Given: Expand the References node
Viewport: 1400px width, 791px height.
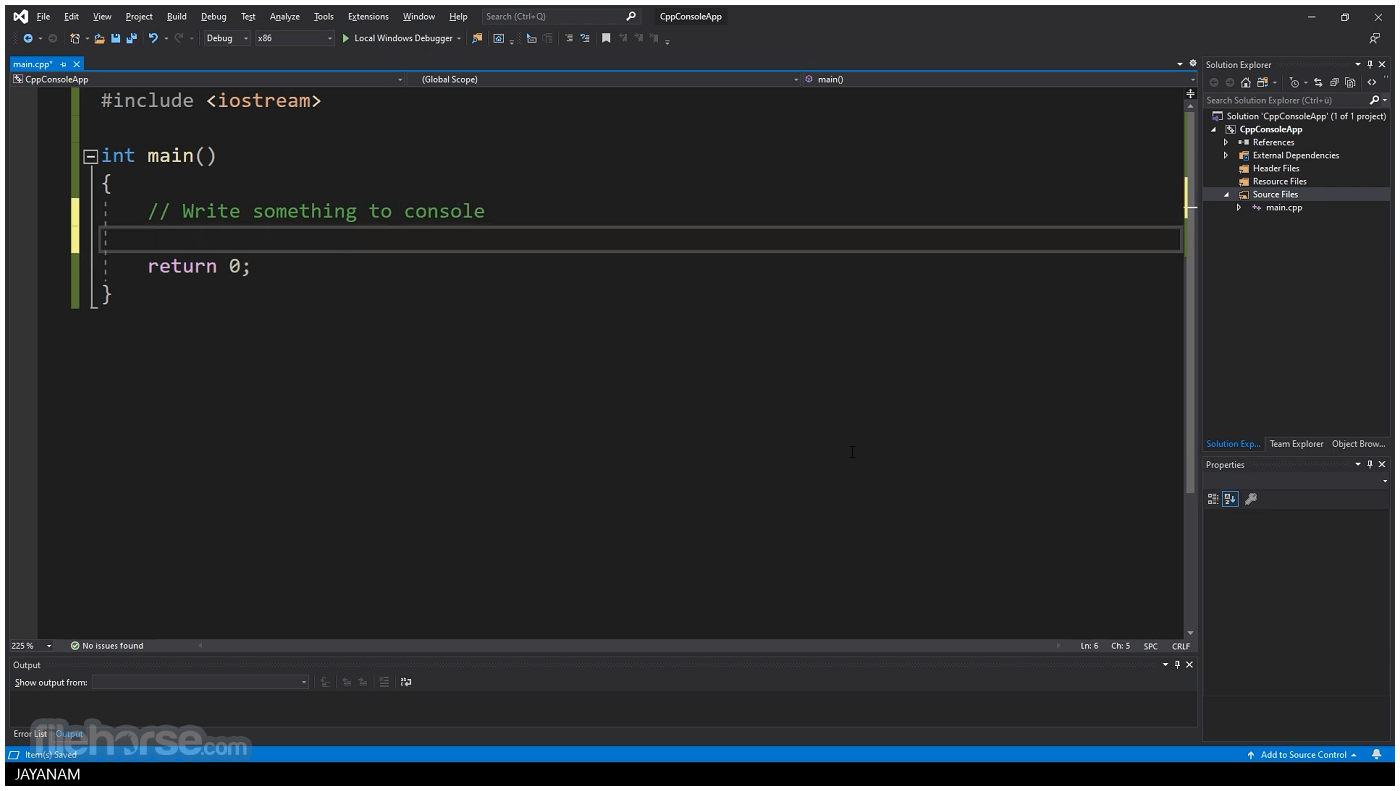Looking at the screenshot, I should 1226,142.
